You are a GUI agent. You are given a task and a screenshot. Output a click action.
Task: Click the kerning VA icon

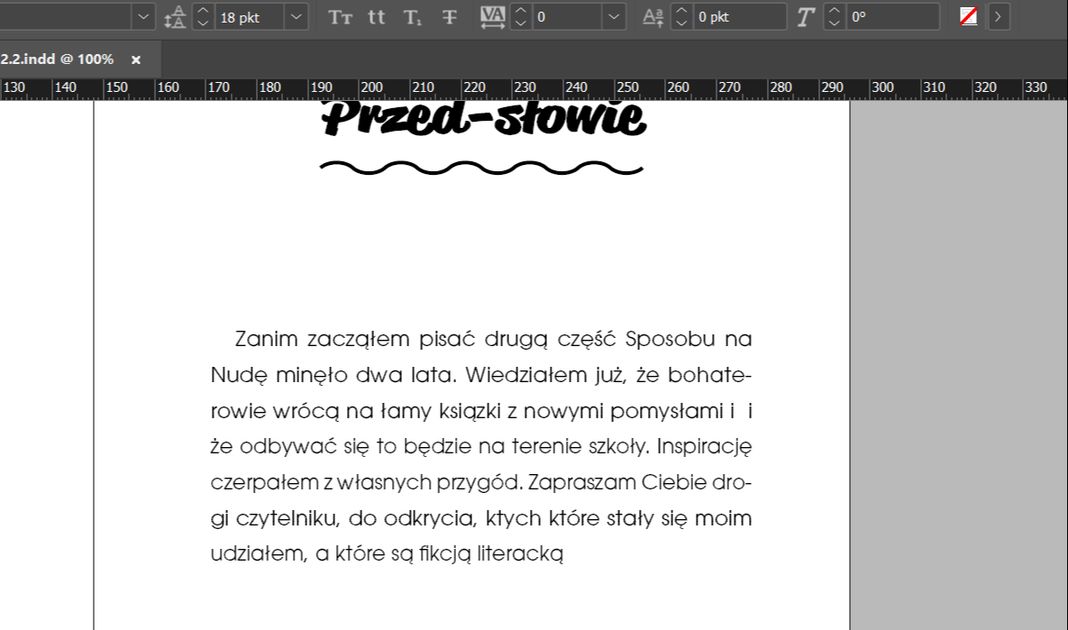pos(492,17)
